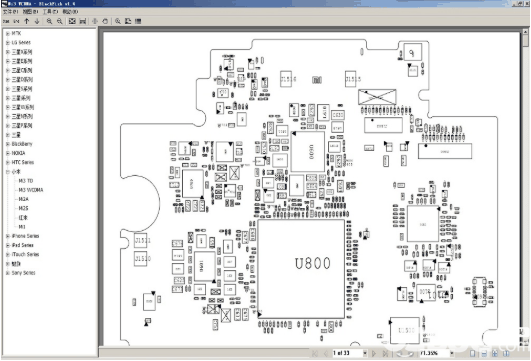
Task: Click the up arrow toolbar icon
Action: 27,21
